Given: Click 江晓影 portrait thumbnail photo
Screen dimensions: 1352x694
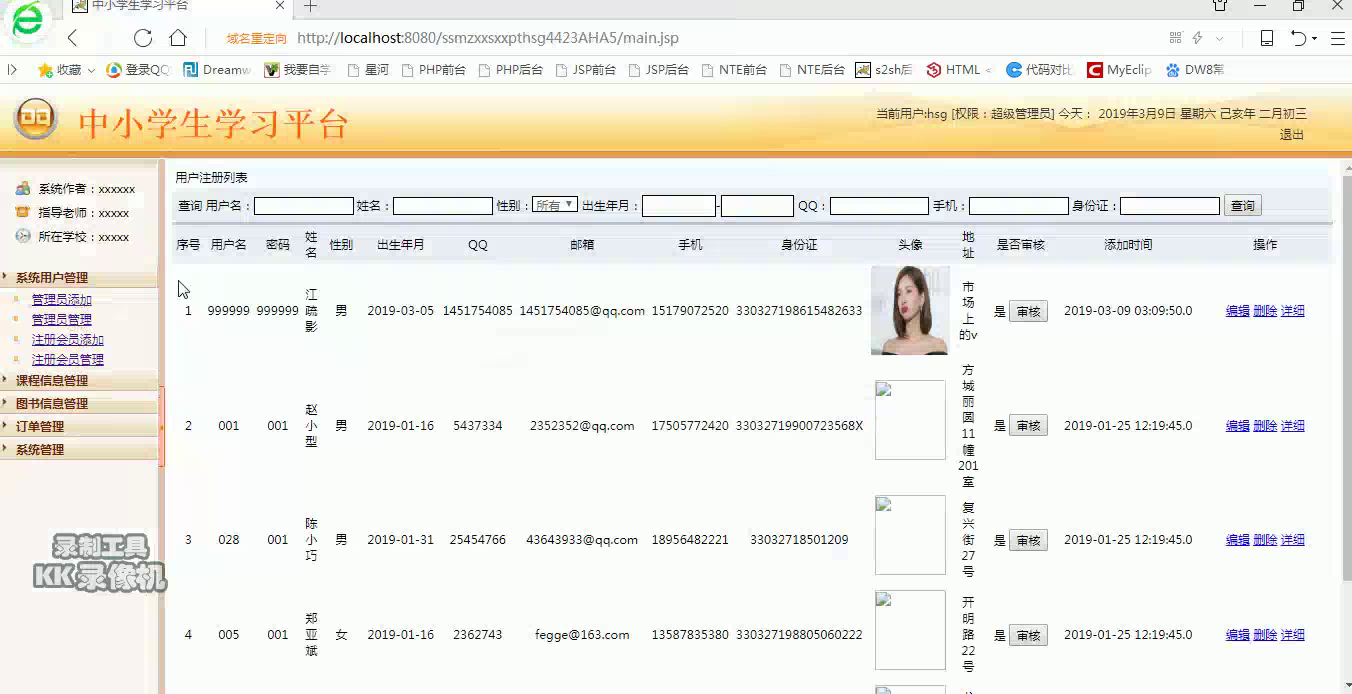Looking at the screenshot, I should [910, 311].
